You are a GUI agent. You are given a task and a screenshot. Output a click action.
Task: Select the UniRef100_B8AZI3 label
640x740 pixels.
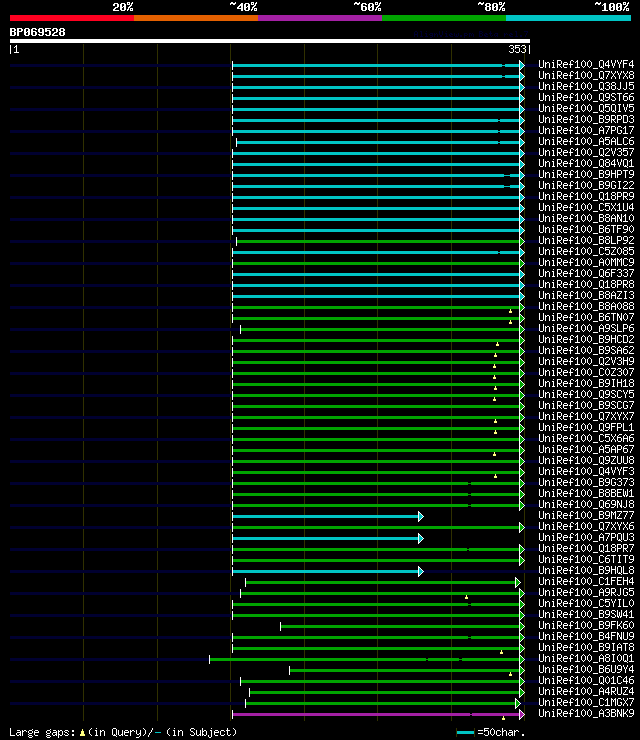point(586,295)
